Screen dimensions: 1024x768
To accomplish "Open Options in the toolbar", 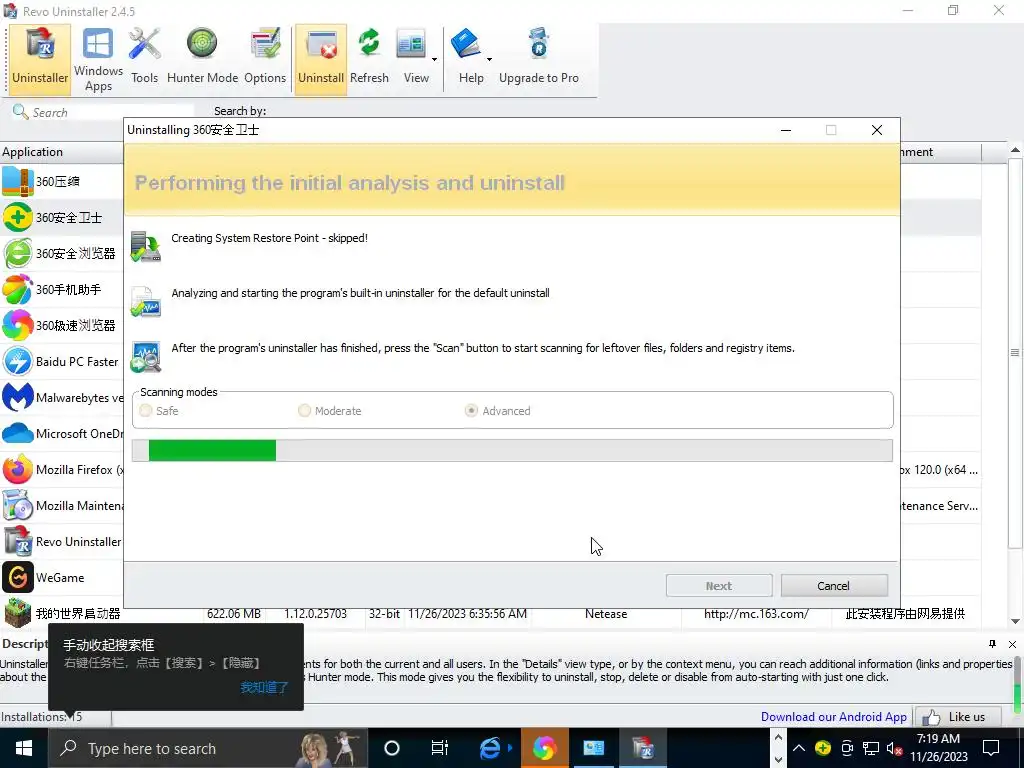I will 264,59.
